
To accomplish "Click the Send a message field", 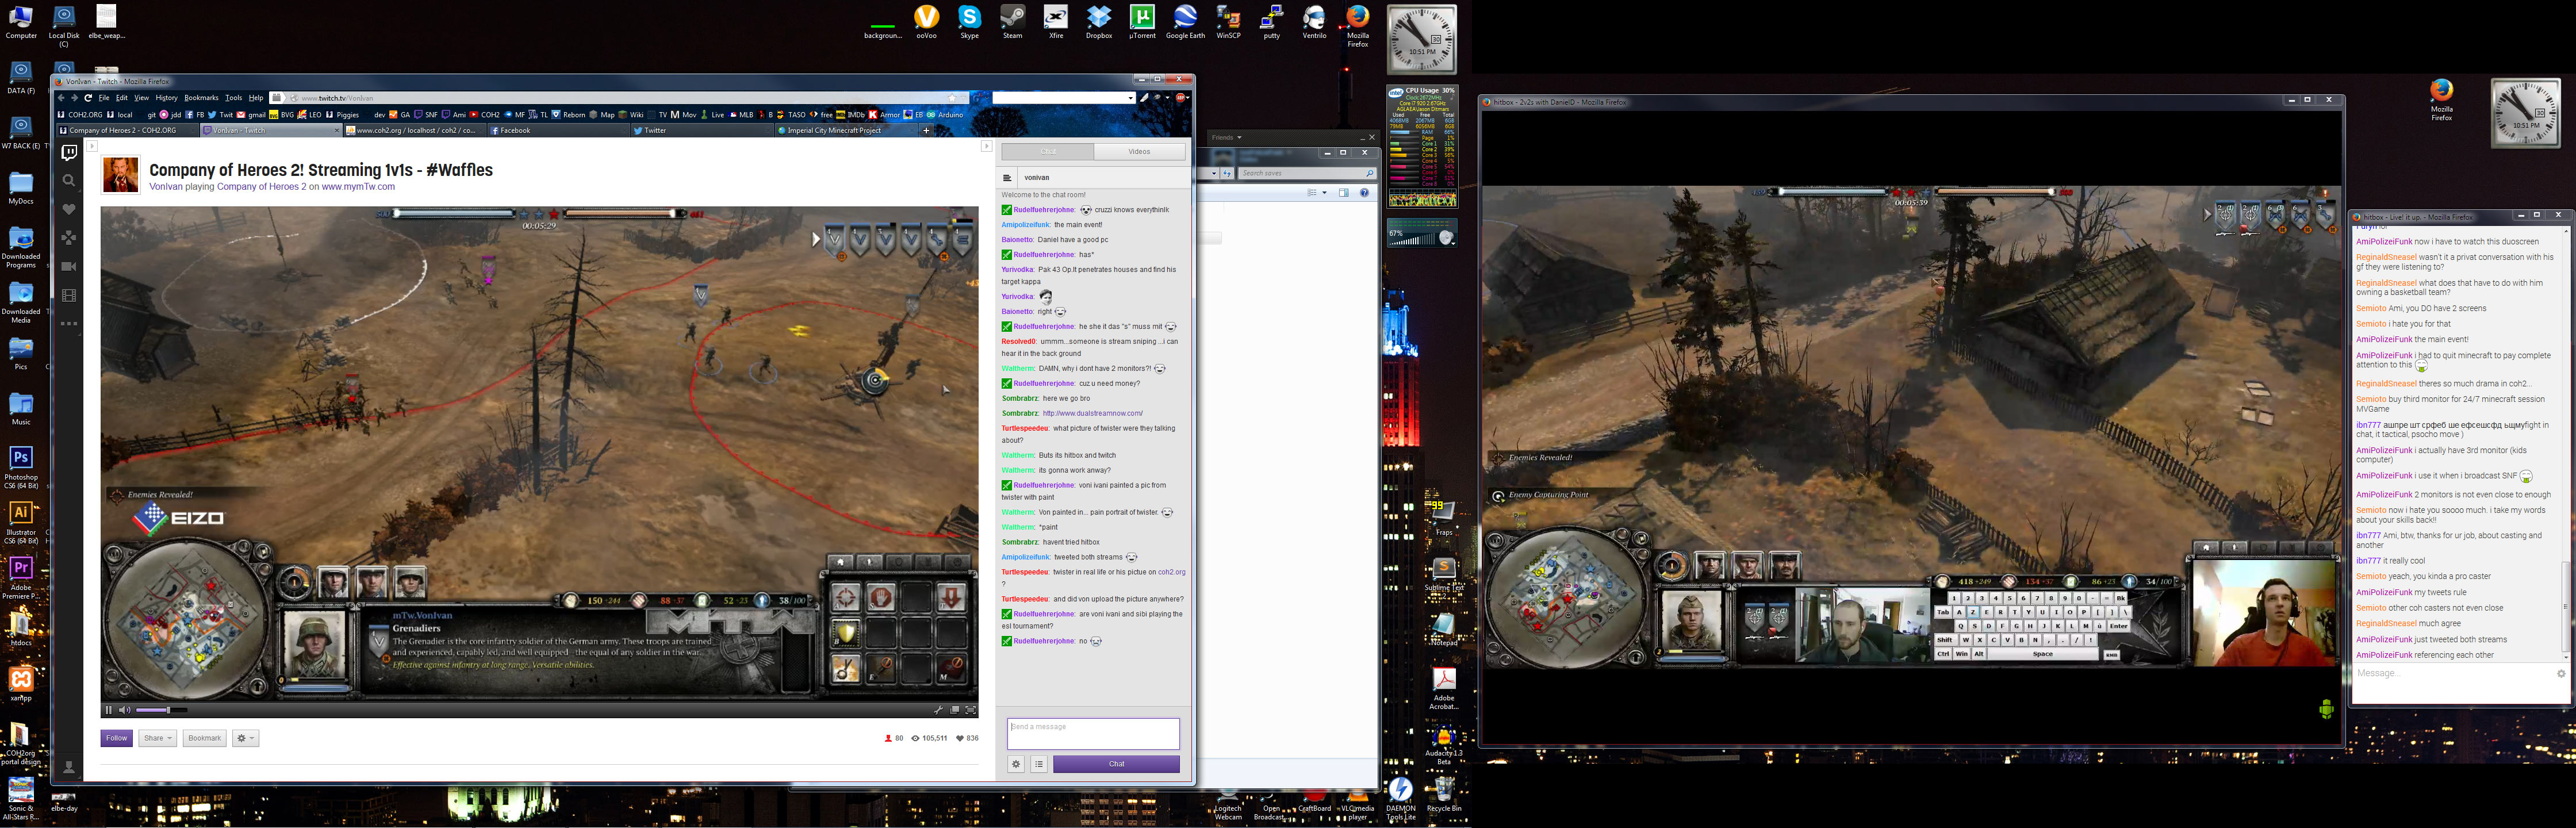I will (x=1093, y=733).
